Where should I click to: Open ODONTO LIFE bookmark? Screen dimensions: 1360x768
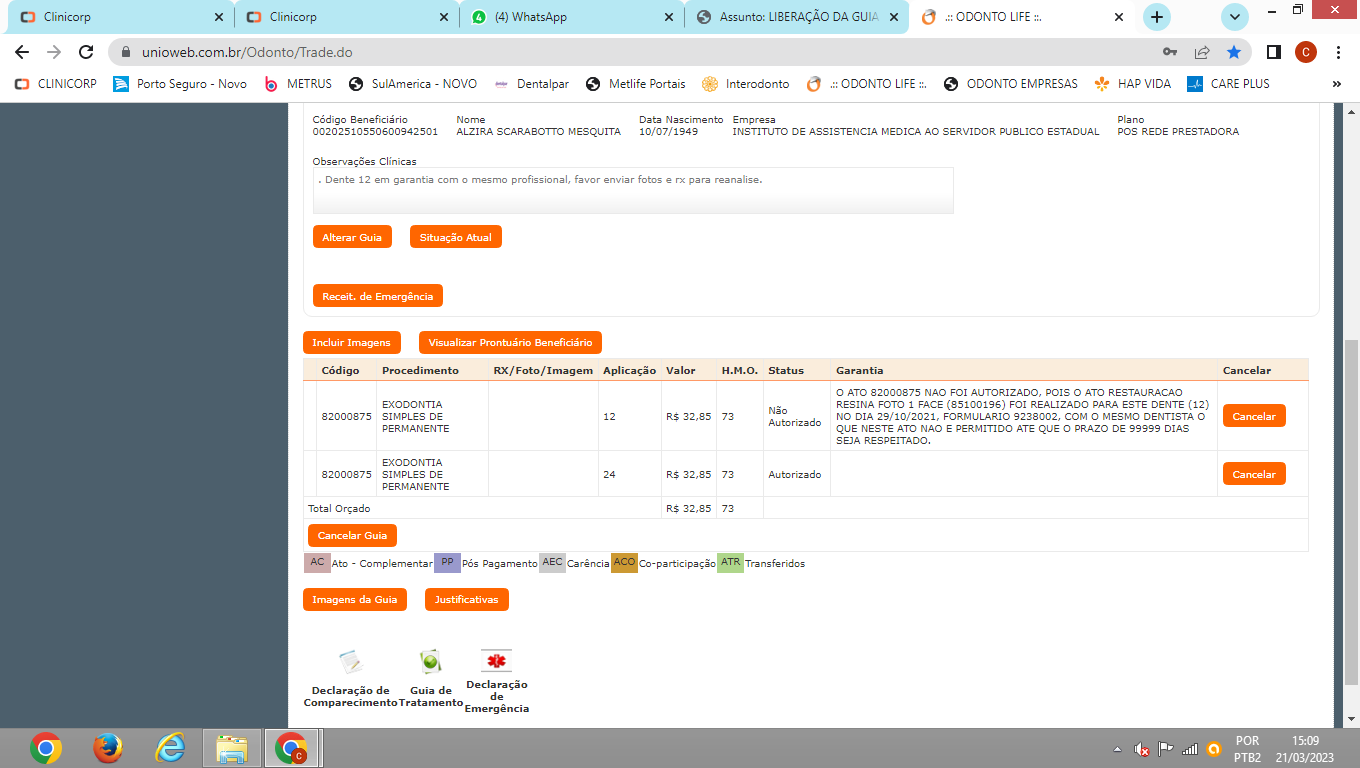pyautogui.click(x=867, y=84)
